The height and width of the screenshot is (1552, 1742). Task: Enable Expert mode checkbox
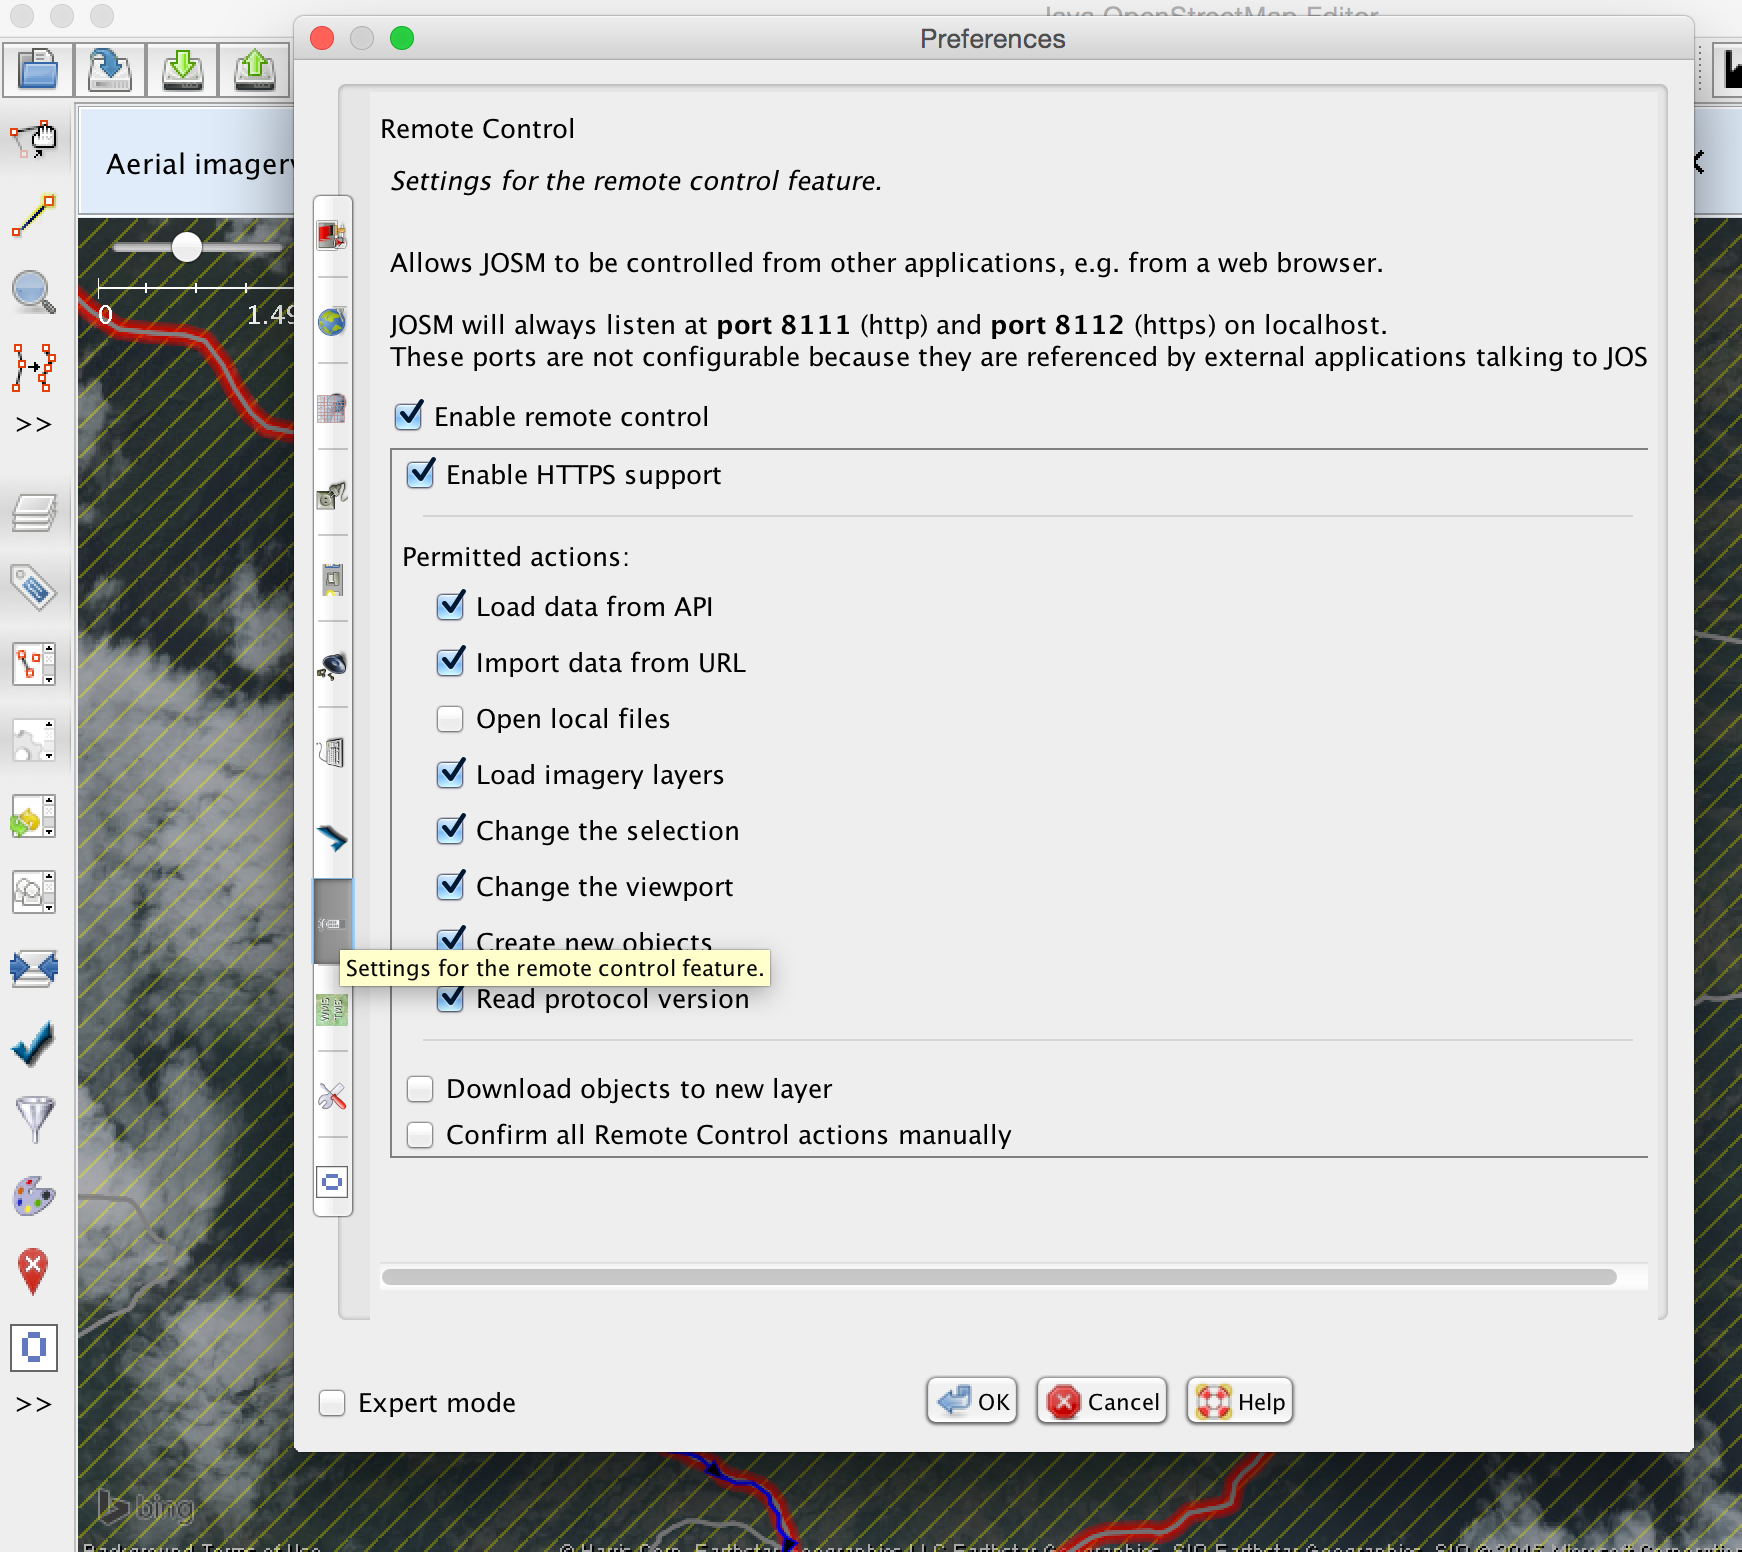[332, 1403]
